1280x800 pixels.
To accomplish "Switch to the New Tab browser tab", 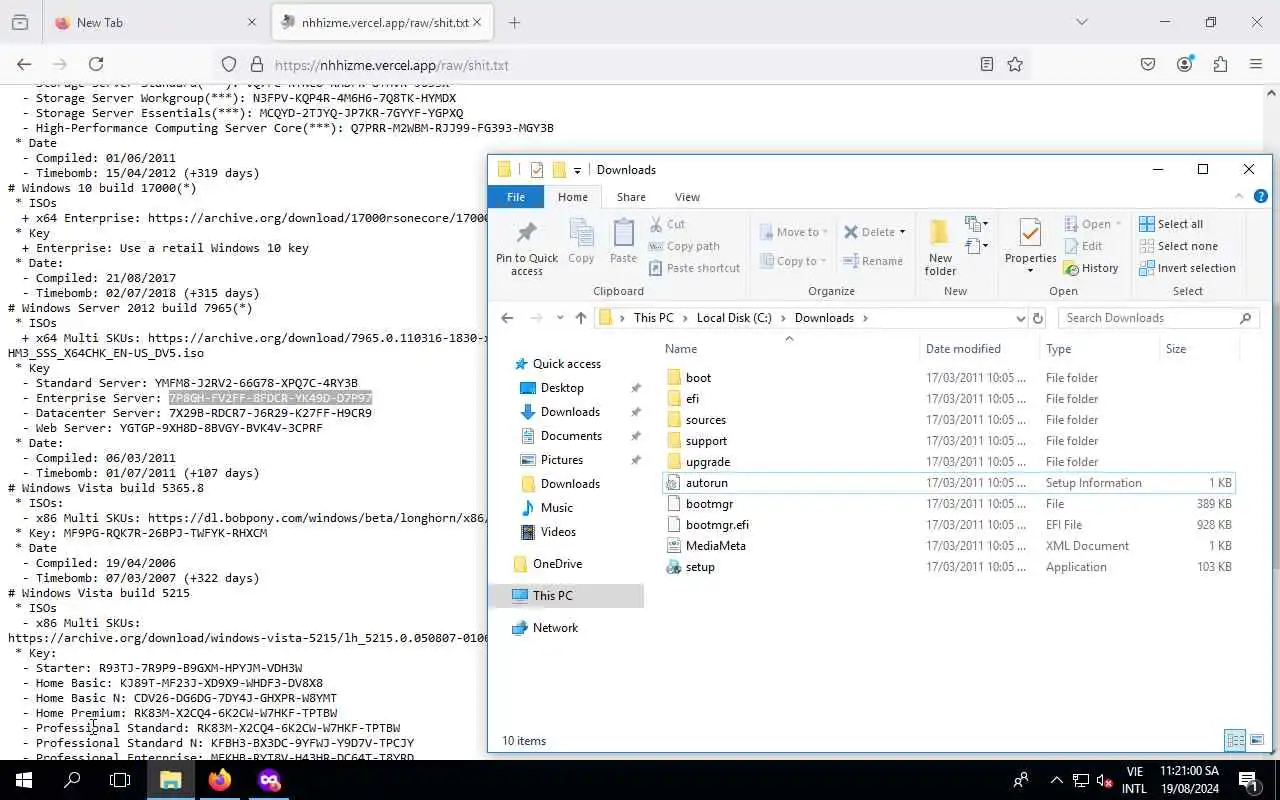I will tap(155, 22).
